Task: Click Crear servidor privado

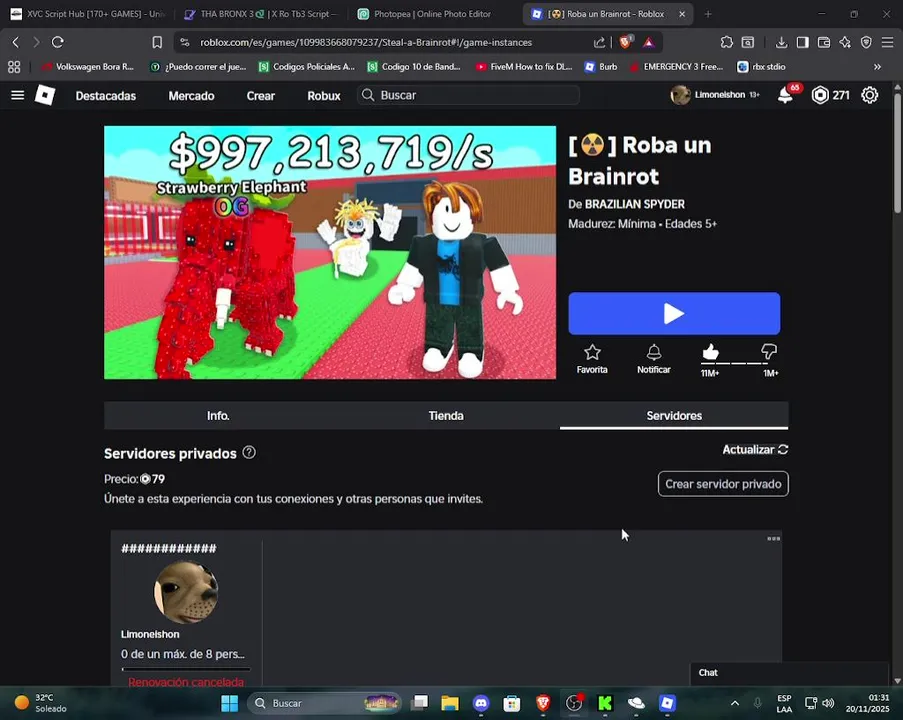Action: tap(723, 484)
